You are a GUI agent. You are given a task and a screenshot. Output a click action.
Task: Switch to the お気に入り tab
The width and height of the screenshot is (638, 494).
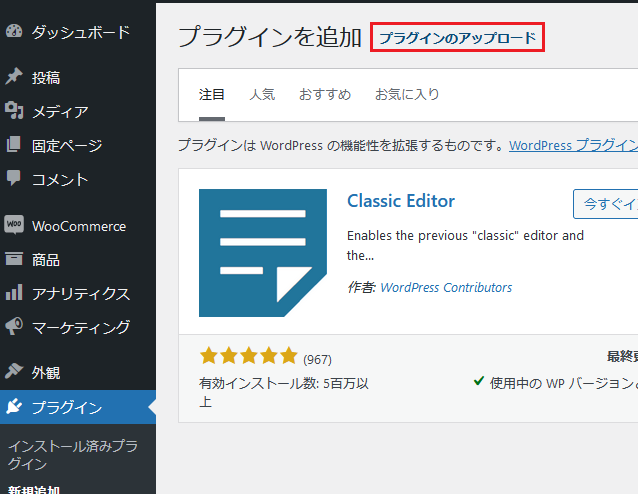pyautogui.click(x=407, y=94)
